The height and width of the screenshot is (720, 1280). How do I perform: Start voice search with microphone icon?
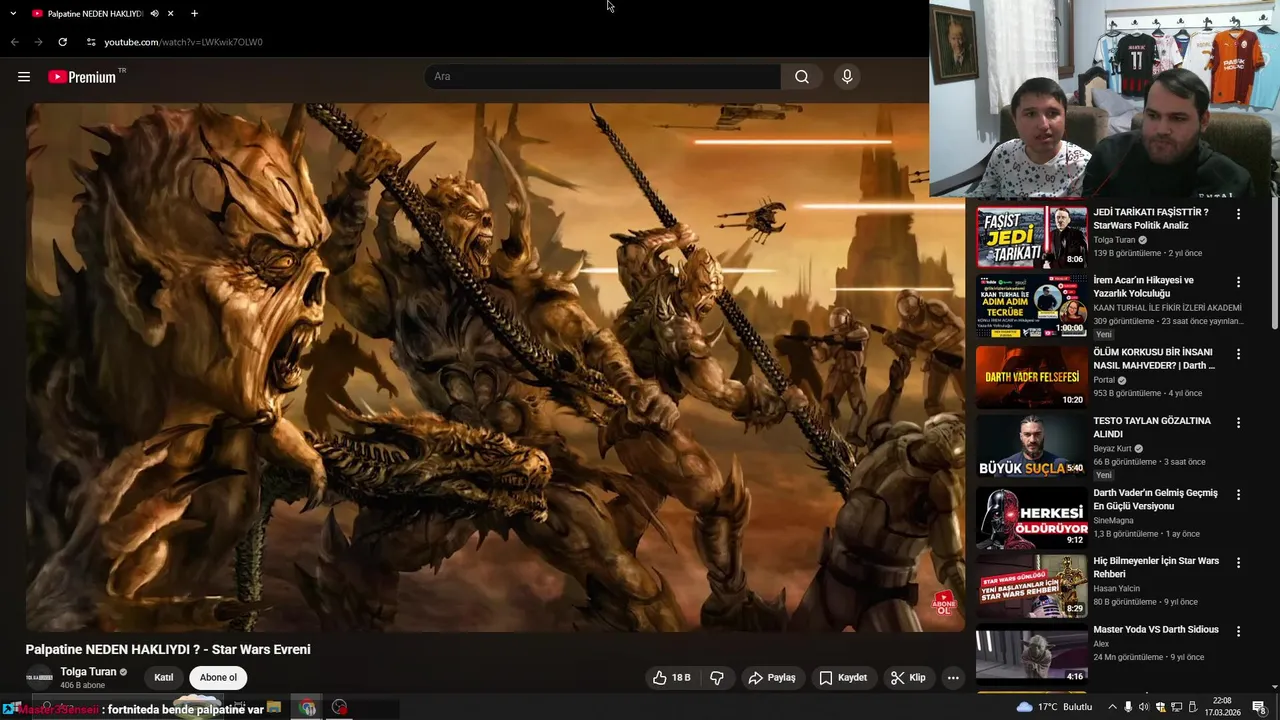(x=847, y=77)
